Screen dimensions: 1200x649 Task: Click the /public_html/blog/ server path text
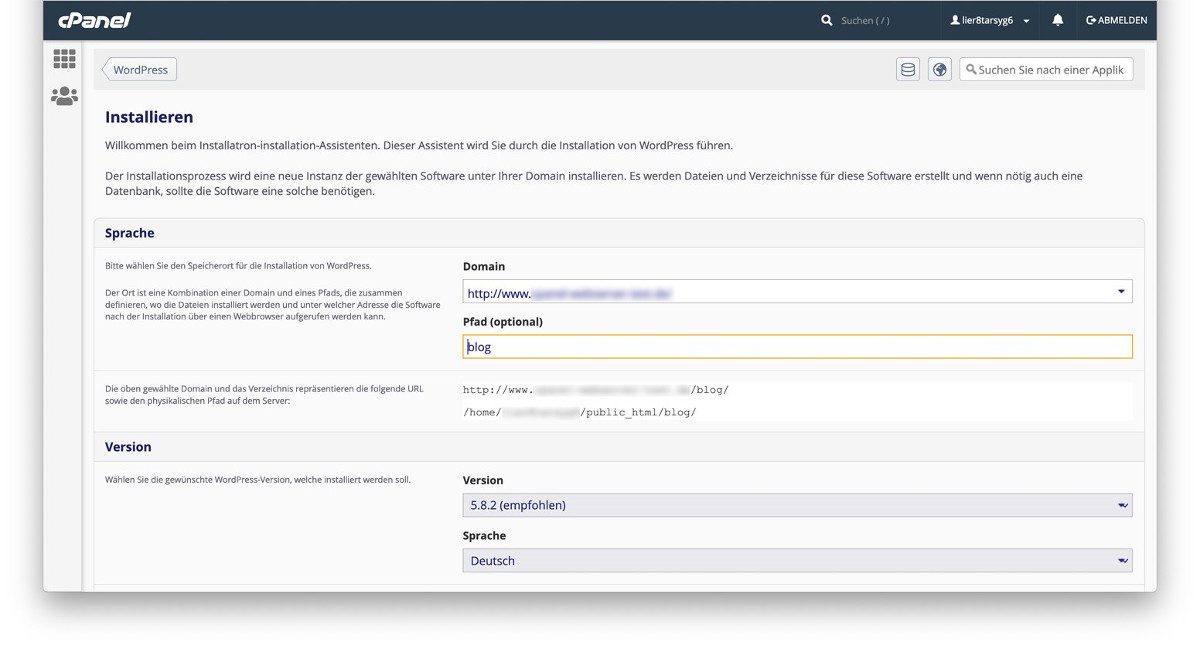580,412
